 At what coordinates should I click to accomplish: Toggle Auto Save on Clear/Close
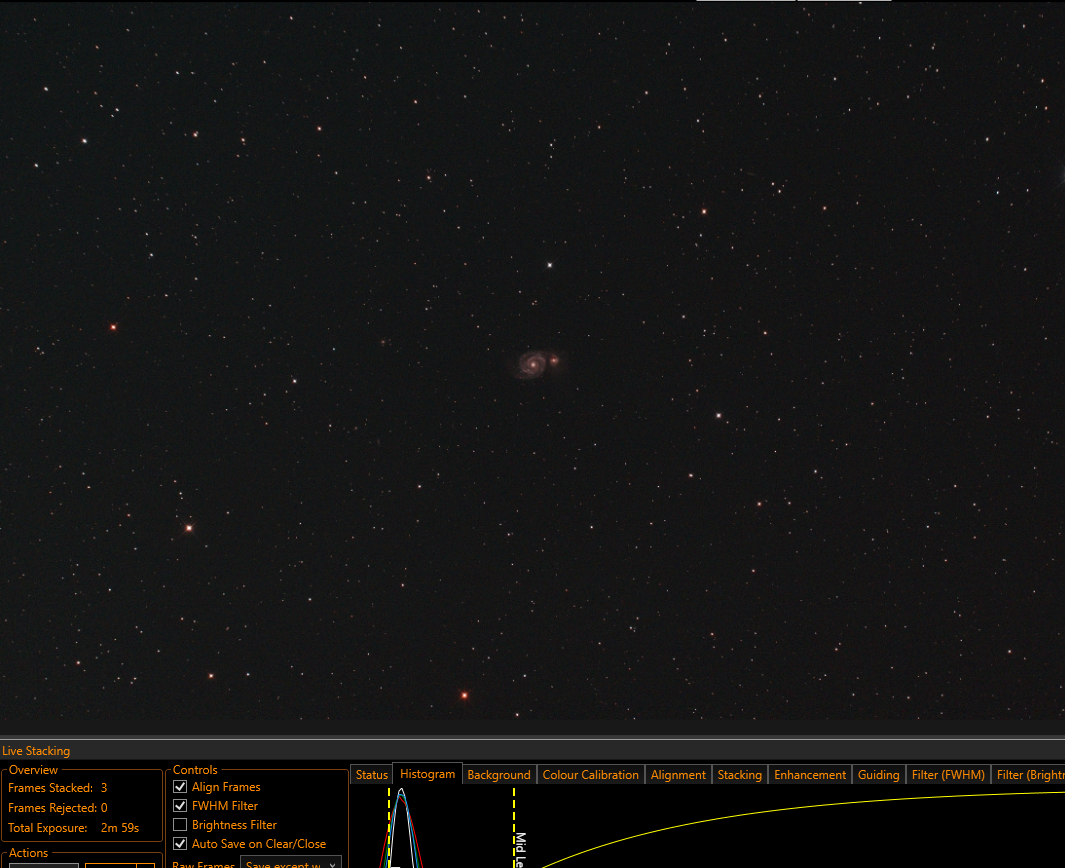(x=180, y=844)
